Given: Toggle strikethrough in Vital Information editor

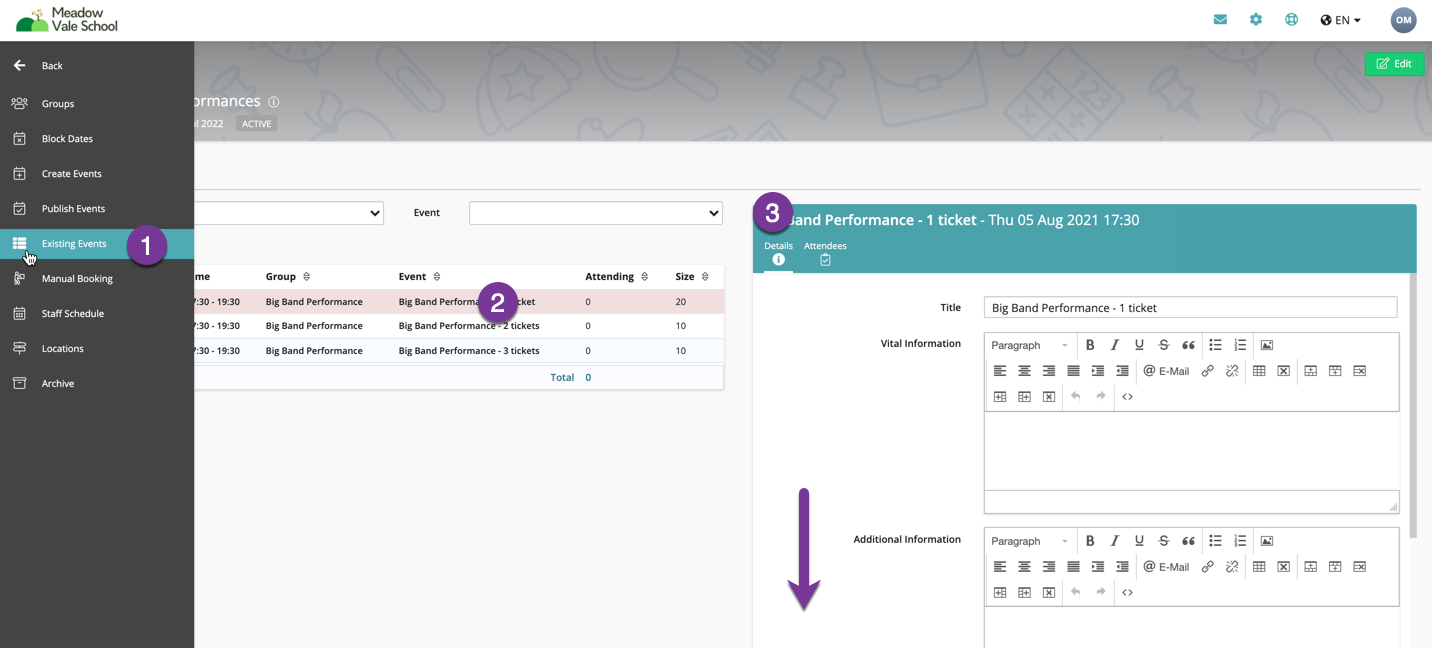Looking at the screenshot, I should (1164, 345).
